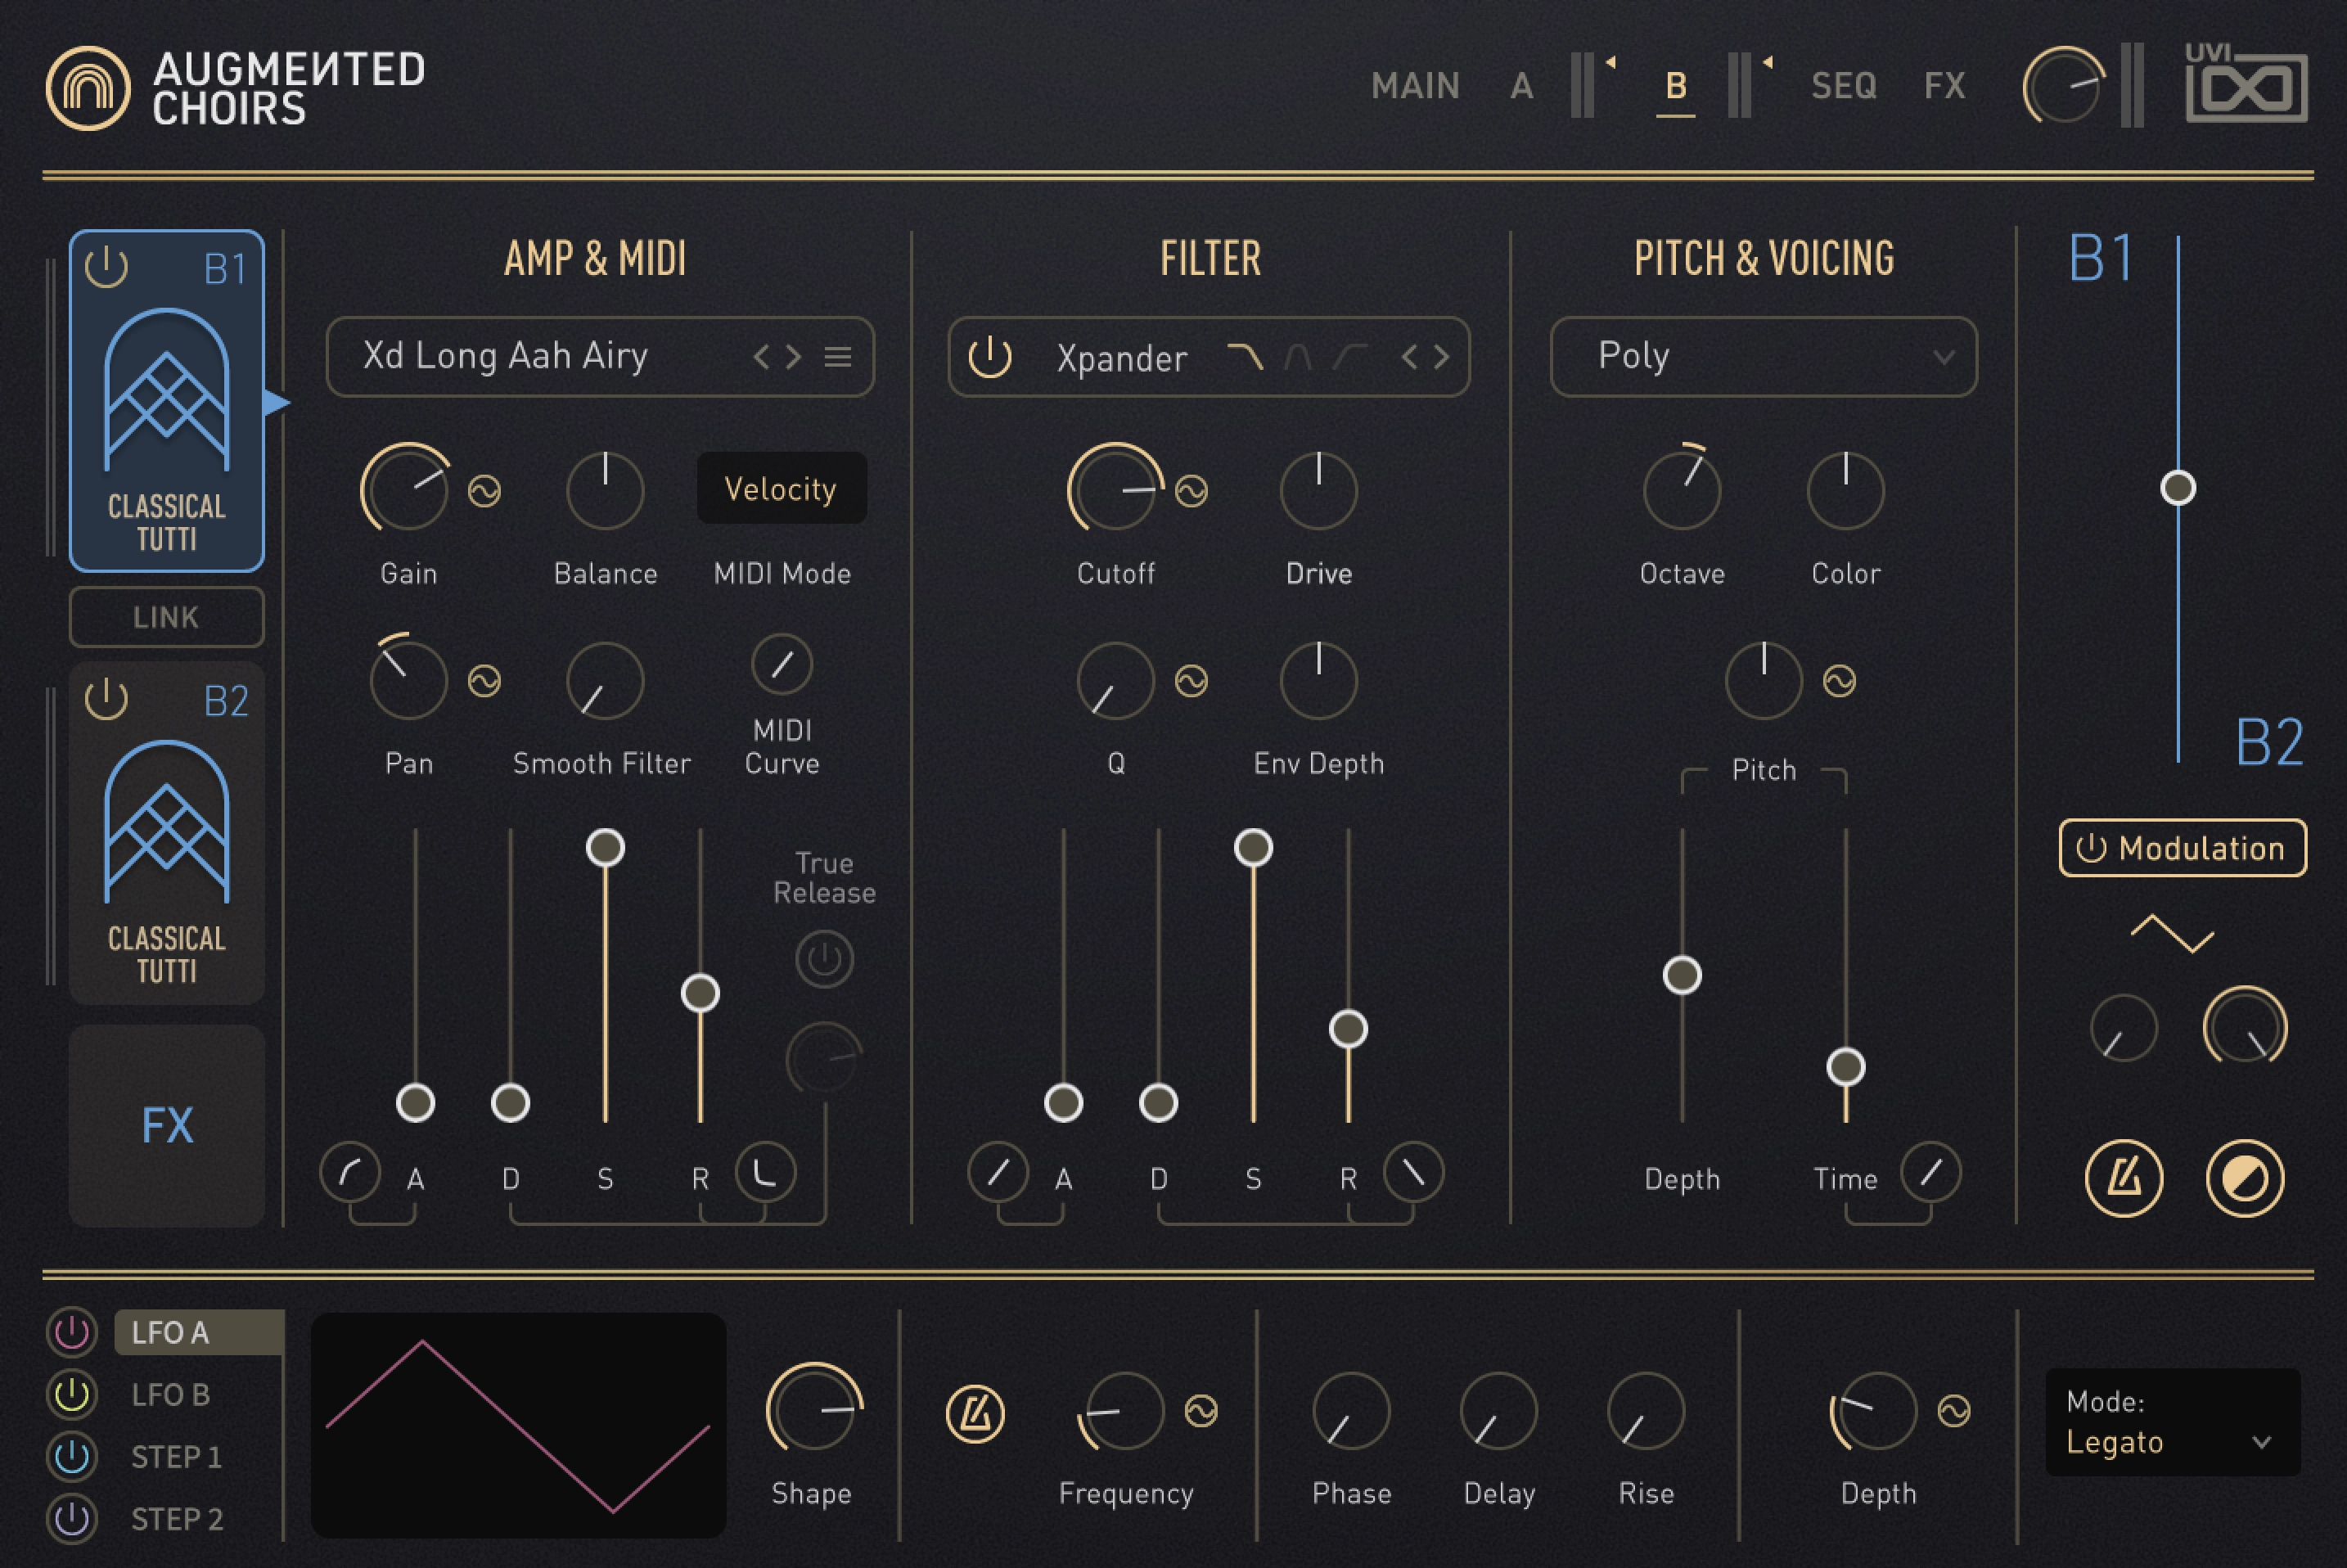Open the Poly voicing mode dropdown

pos(1763,357)
